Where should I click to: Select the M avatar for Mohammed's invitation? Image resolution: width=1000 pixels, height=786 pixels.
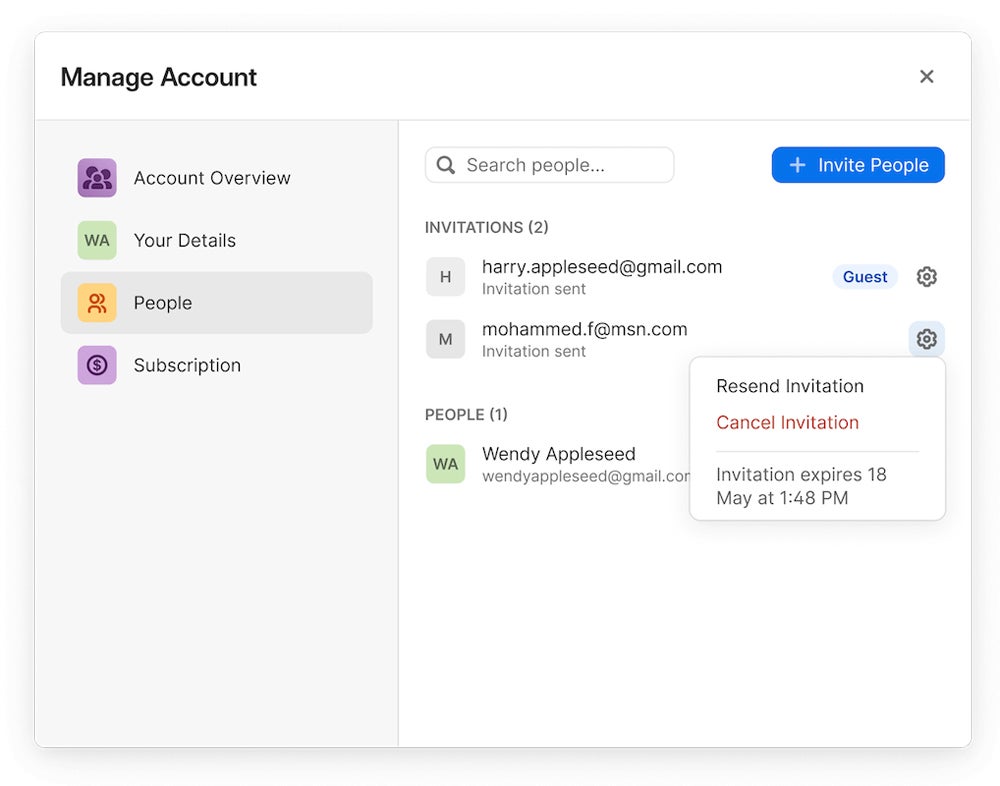tap(445, 339)
